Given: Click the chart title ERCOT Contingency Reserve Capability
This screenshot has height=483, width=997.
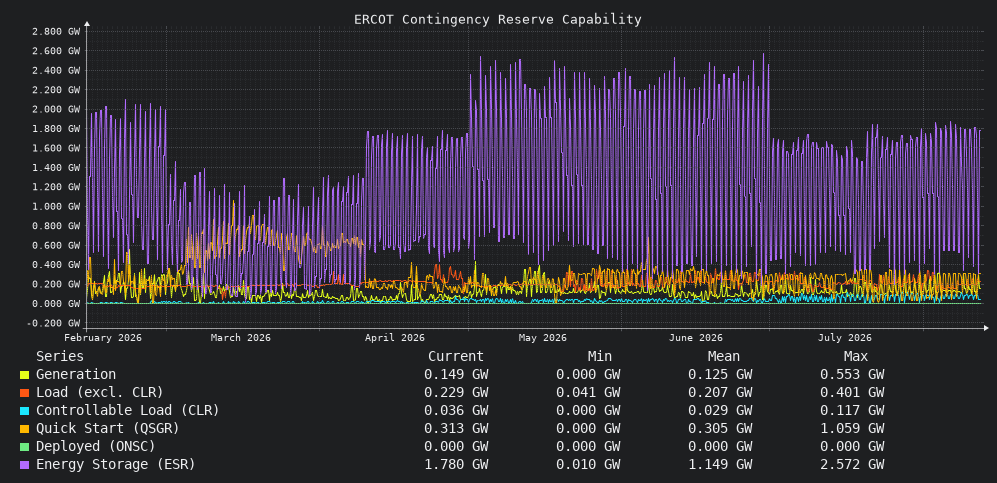Looking at the screenshot, I should (498, 20).
